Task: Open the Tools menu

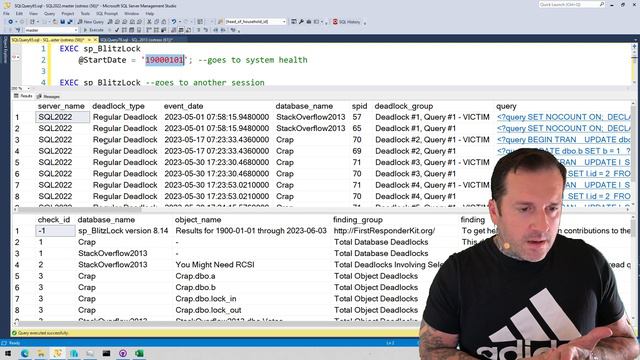Action: pyautogui.click(x=85, y=13)
